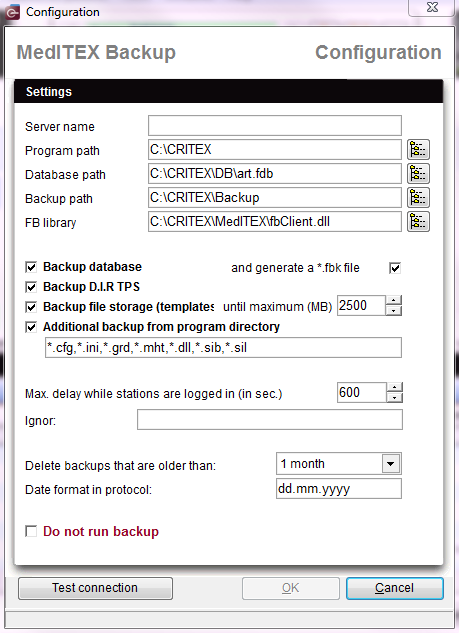Click the 'and generate a *.fbk file' label
Screen dimensions: 459x633
click(295, 268)
